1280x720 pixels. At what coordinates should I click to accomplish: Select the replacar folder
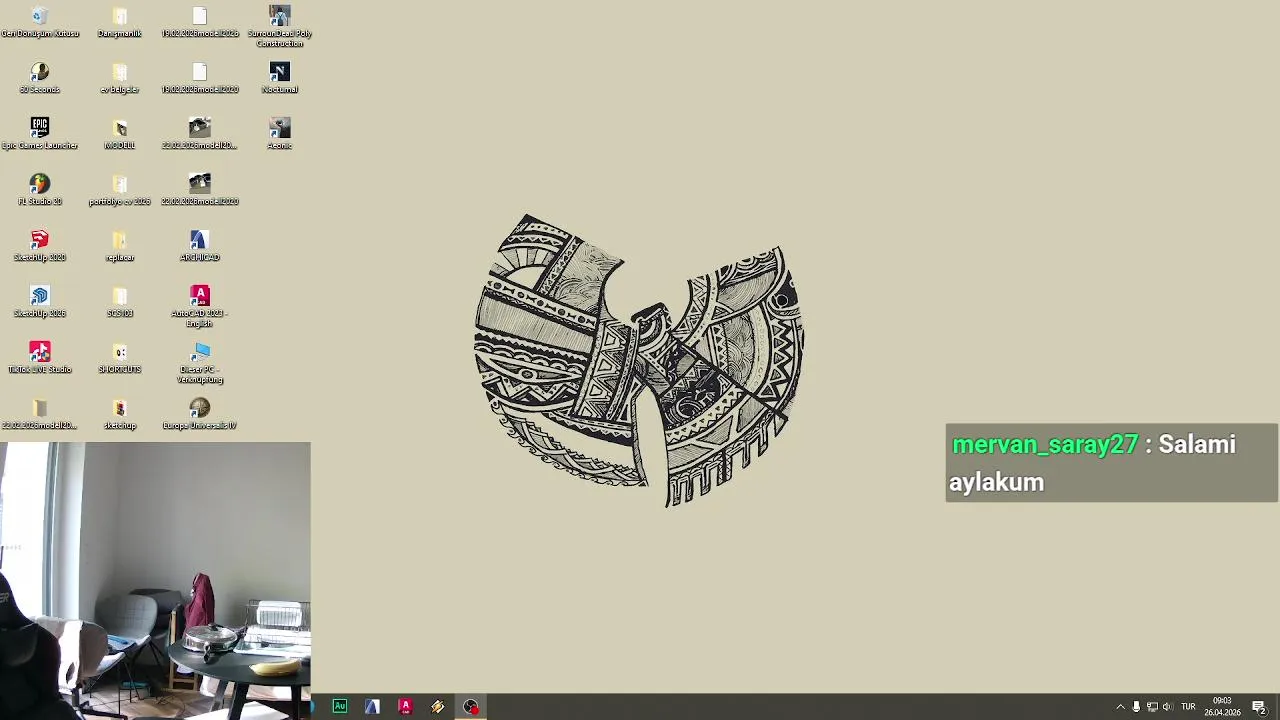click(x=119, y=246)
